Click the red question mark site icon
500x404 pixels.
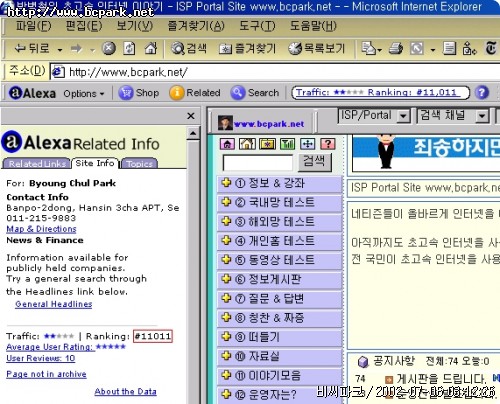pos(327,144)
